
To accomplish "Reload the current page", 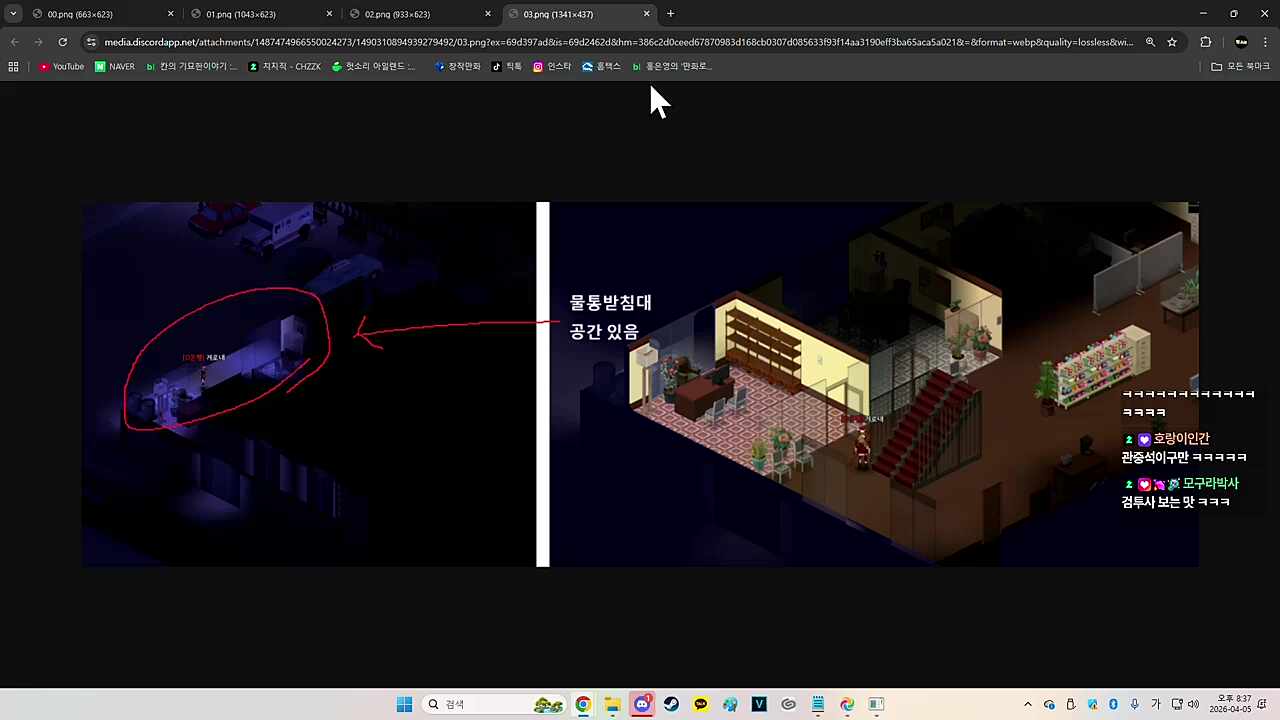I will pos(62,42).
